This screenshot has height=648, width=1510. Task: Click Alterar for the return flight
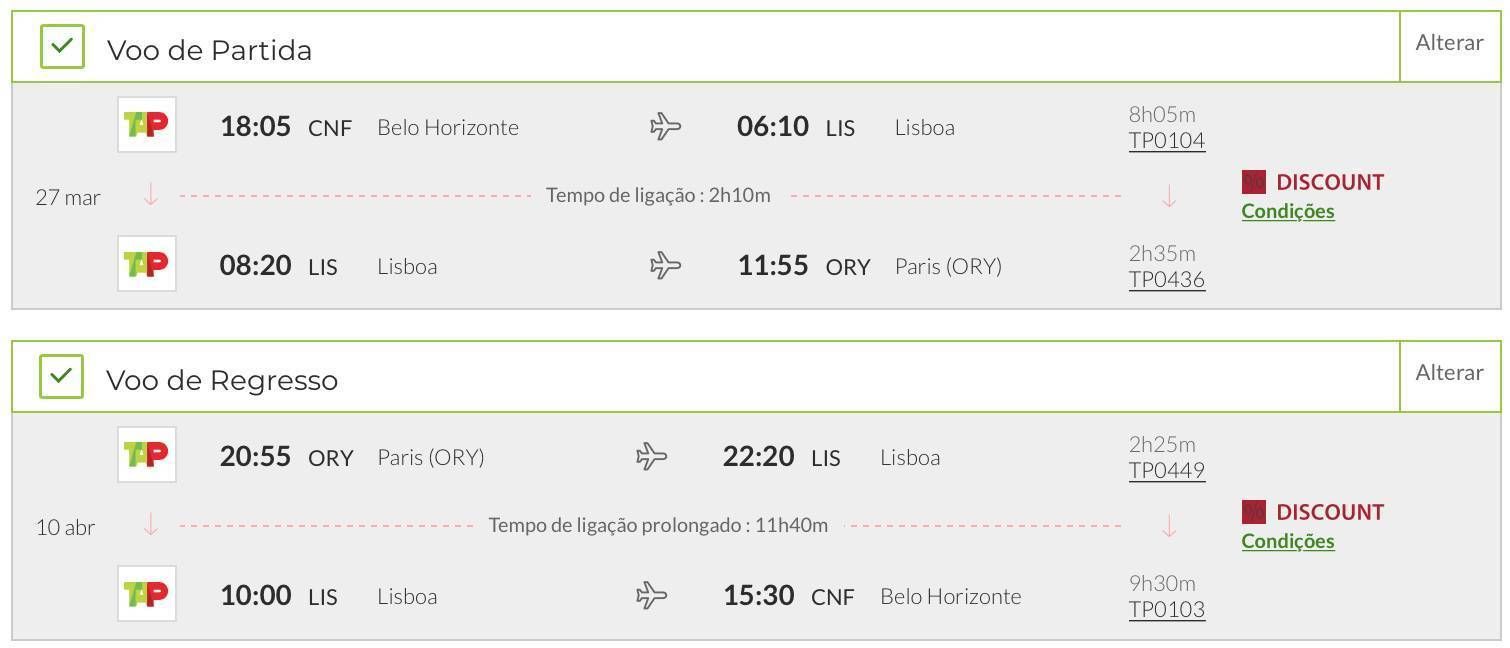click(x=1449, y=373)
